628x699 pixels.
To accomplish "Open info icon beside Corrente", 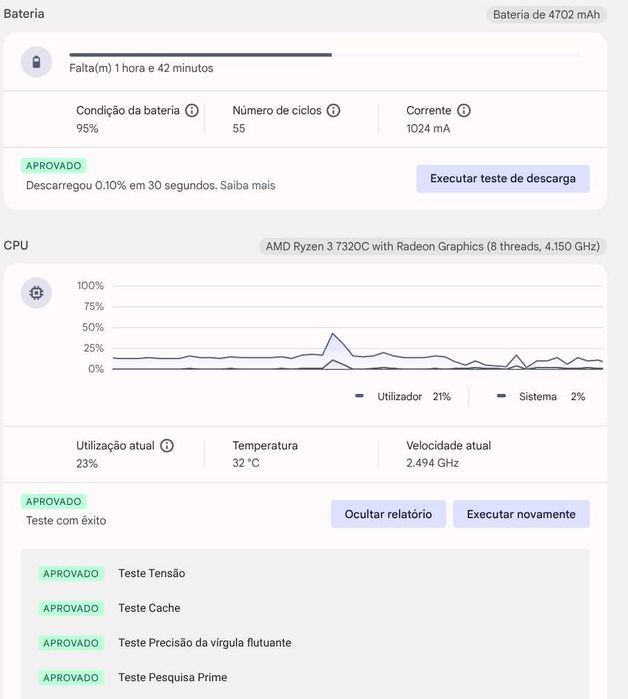I will click(x=464, y=111).
